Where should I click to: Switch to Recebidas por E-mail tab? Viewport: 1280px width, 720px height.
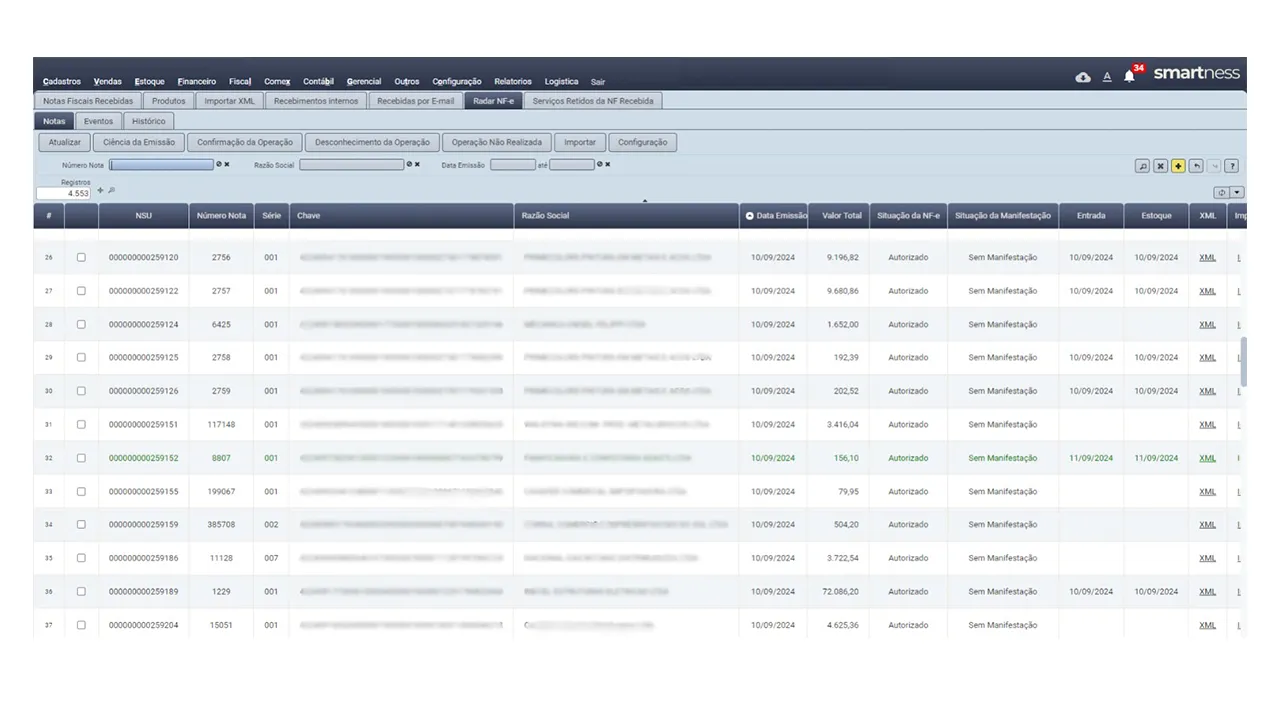pos(415,101)
